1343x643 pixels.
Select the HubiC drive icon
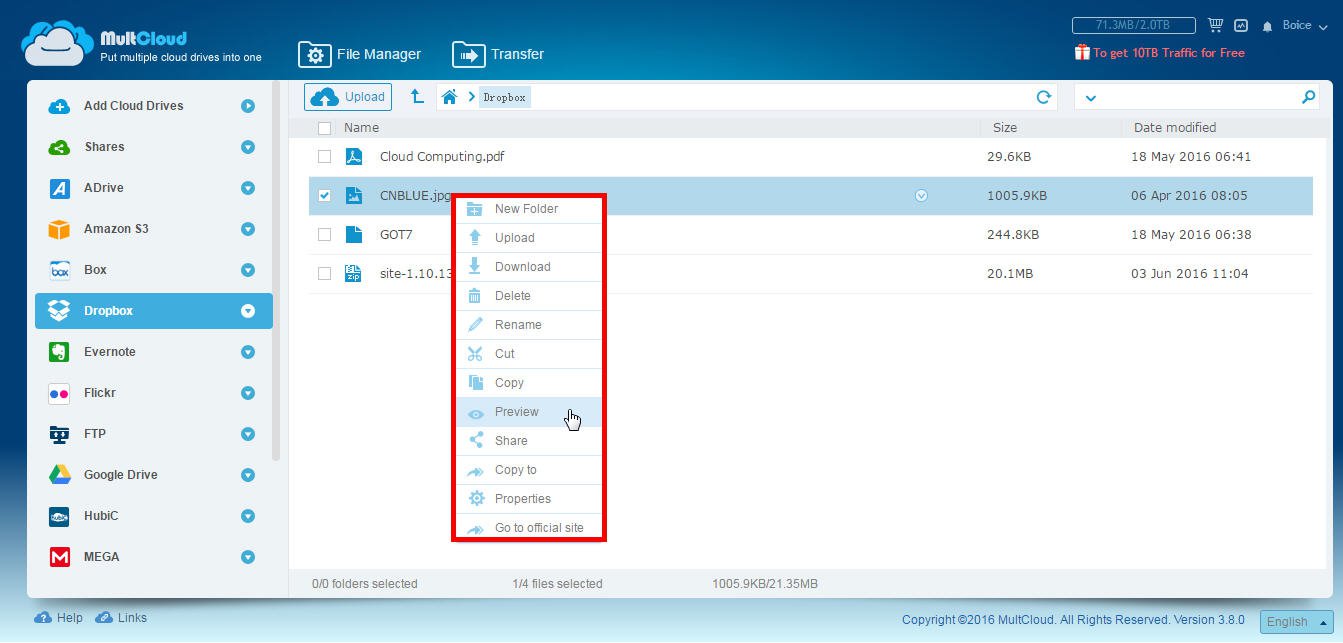point(59,516)
